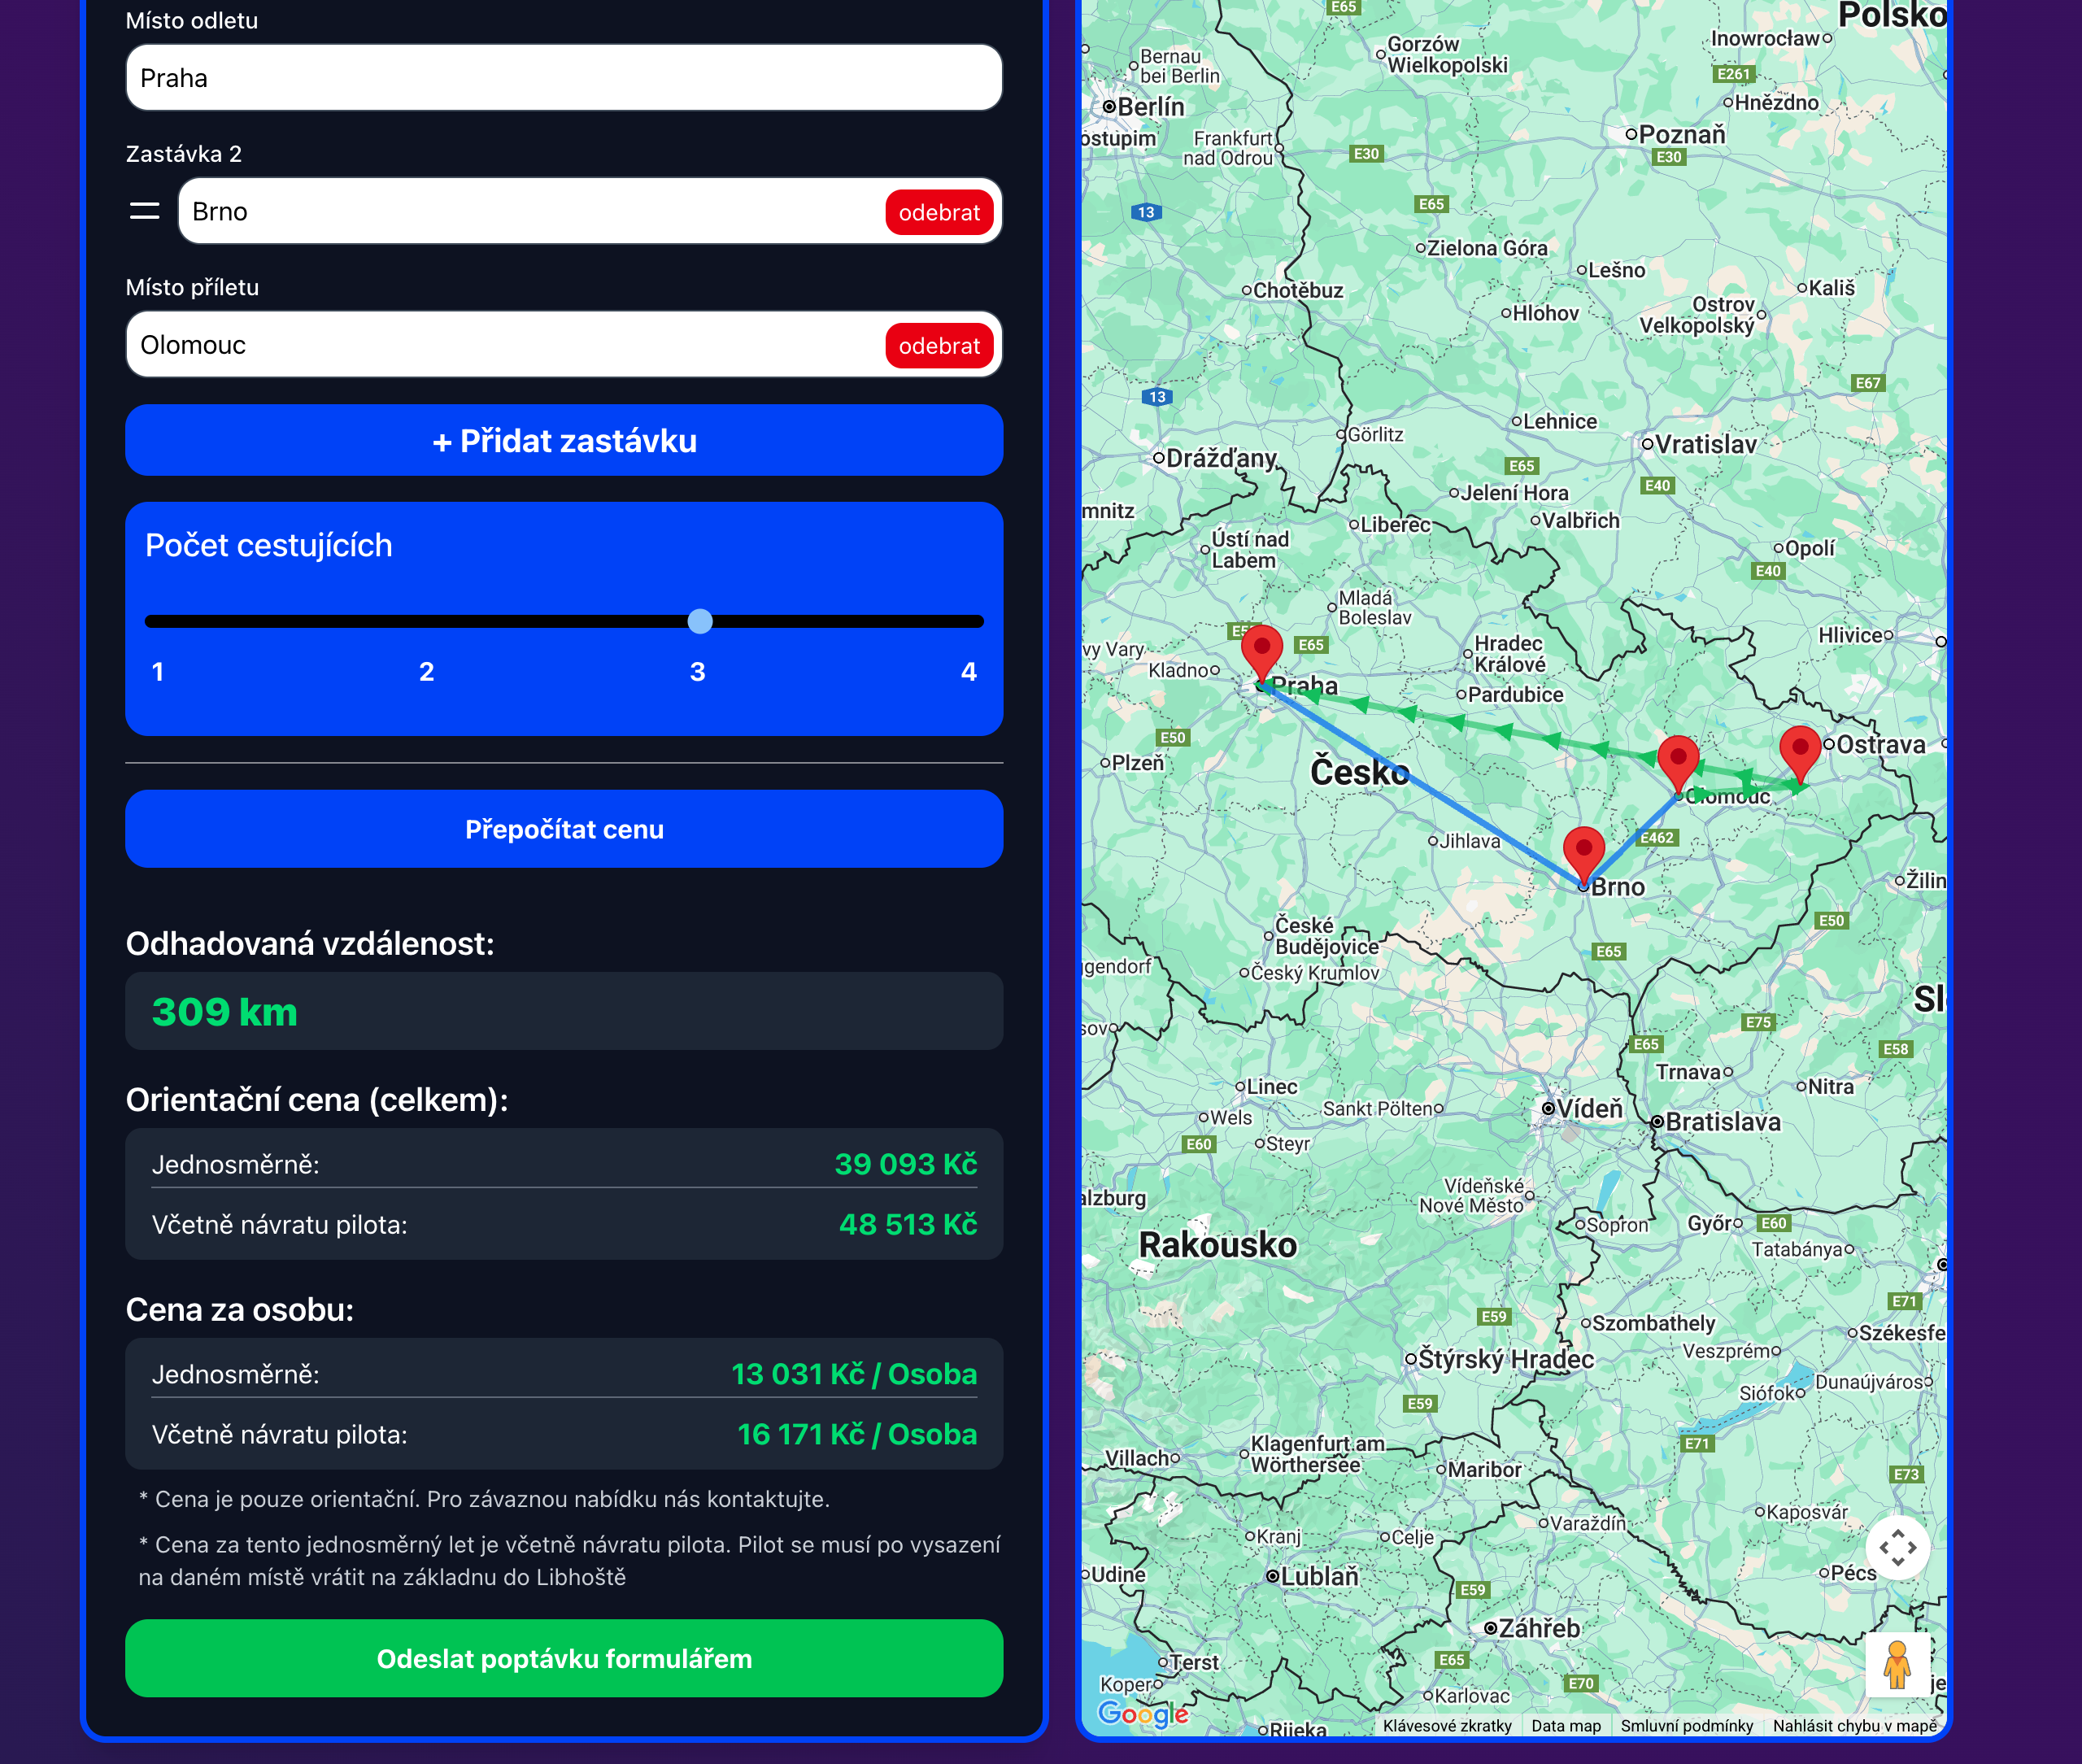
Task: Open Klávesové zkratky map link
Action: (x=1446, y=1726)
